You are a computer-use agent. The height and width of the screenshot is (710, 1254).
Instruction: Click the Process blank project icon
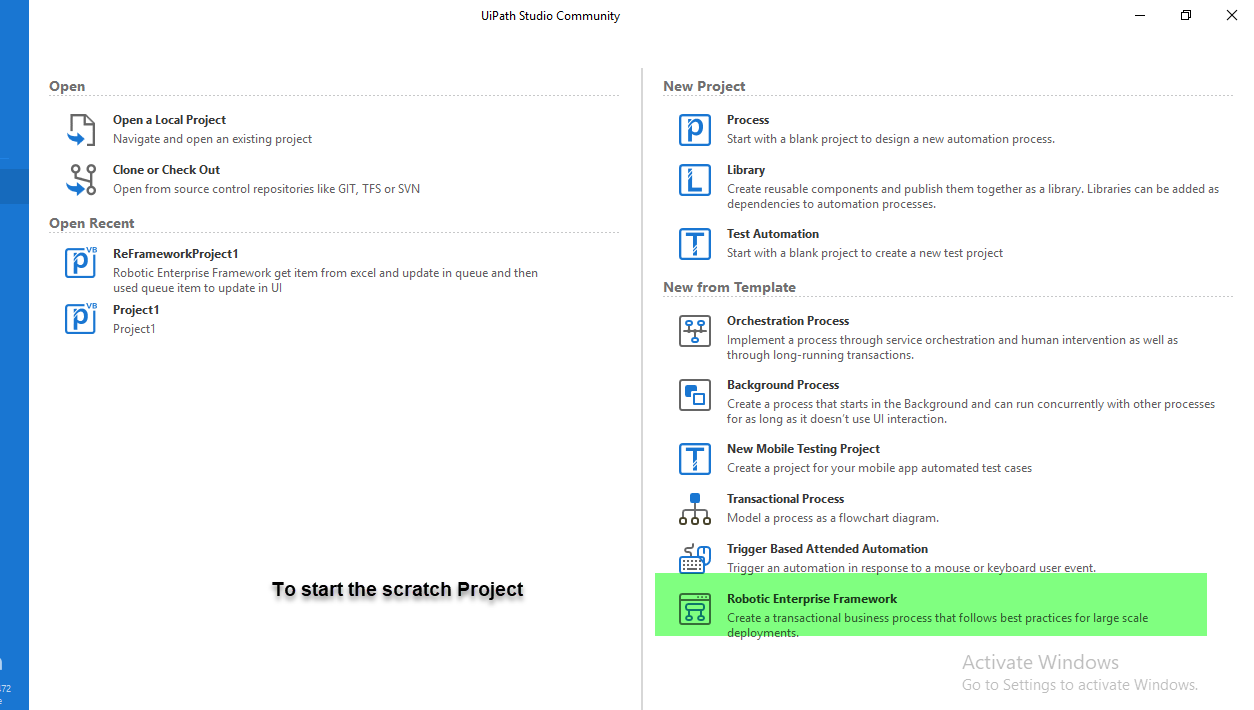(x=694, y=129)
